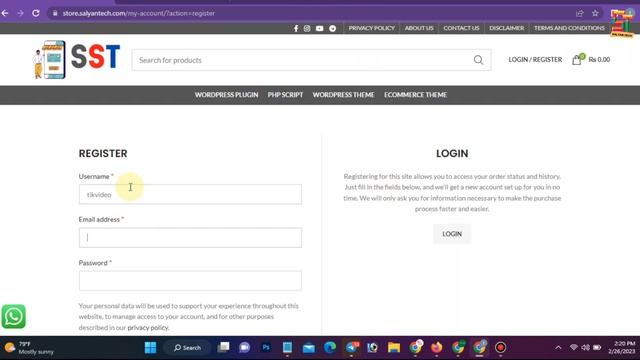Viewport: 640px width, 360px height.
Task: Click the browser forward arrow
Action: pyautogui.click(x=20, y=13)
